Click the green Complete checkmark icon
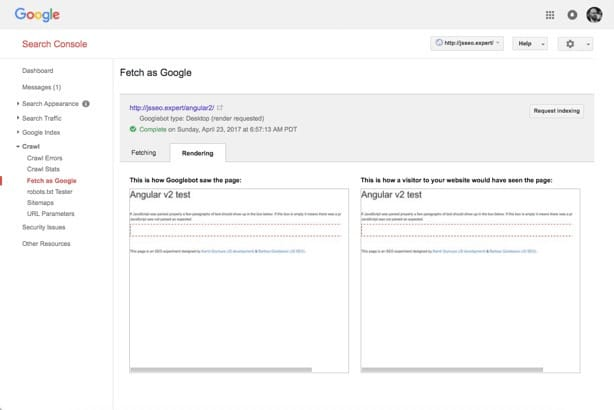614x410 pixels. pyautogui.click(x=133, y=129)
